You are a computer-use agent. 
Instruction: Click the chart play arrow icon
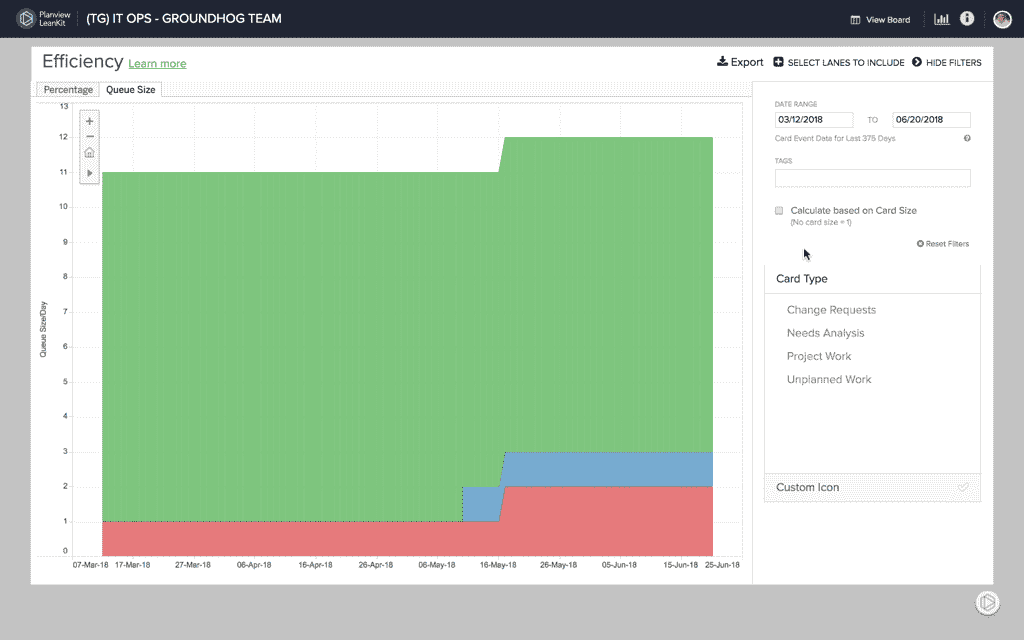click(89, 173)
